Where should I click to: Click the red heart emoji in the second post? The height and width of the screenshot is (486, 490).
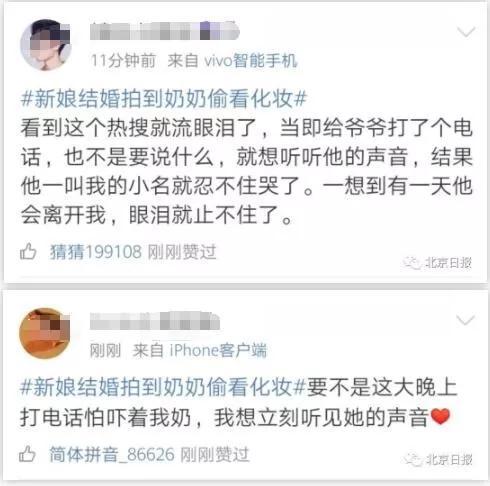click(440, 416)
